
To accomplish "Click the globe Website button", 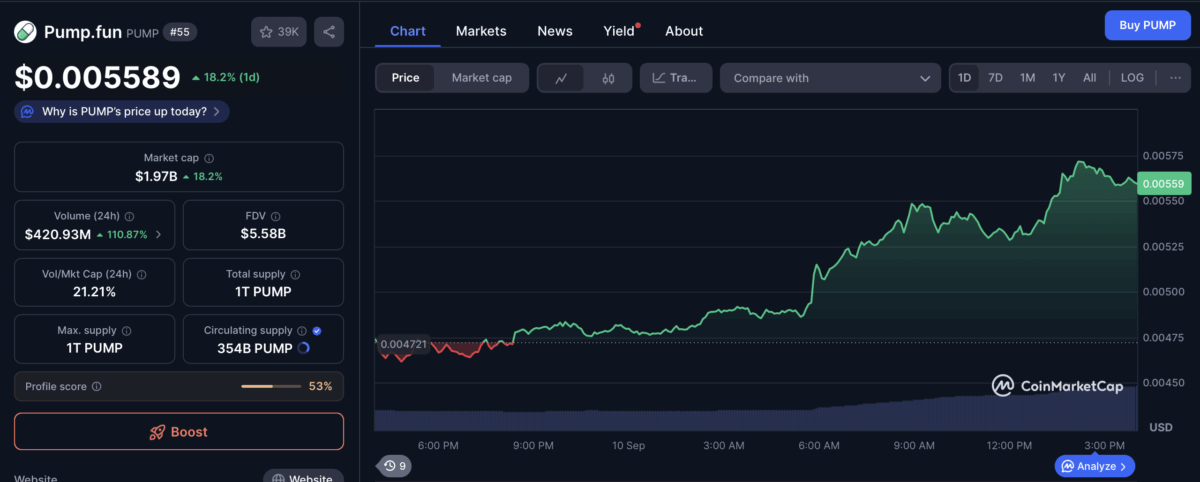I will coord(303,479).
